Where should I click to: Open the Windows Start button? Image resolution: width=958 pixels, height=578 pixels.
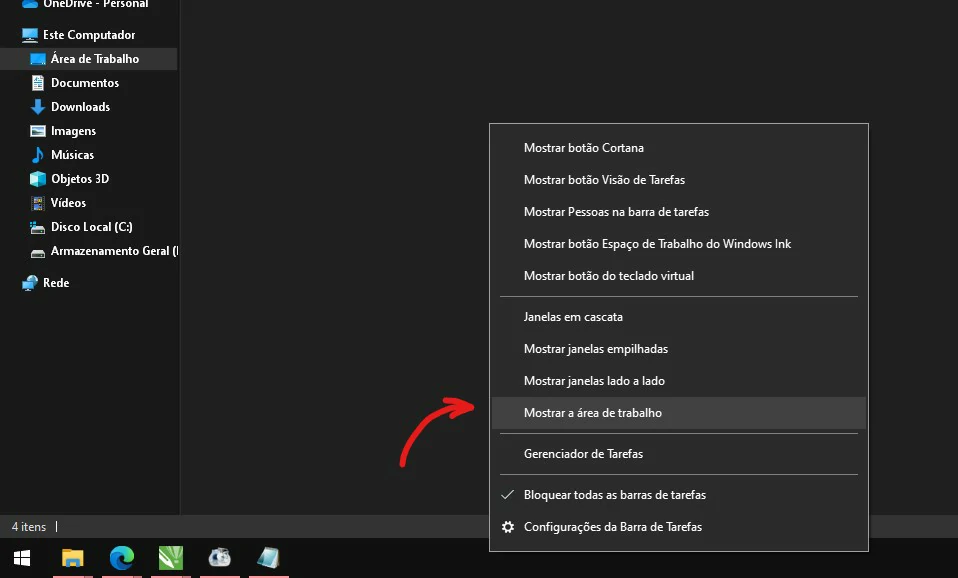[22, 558]
